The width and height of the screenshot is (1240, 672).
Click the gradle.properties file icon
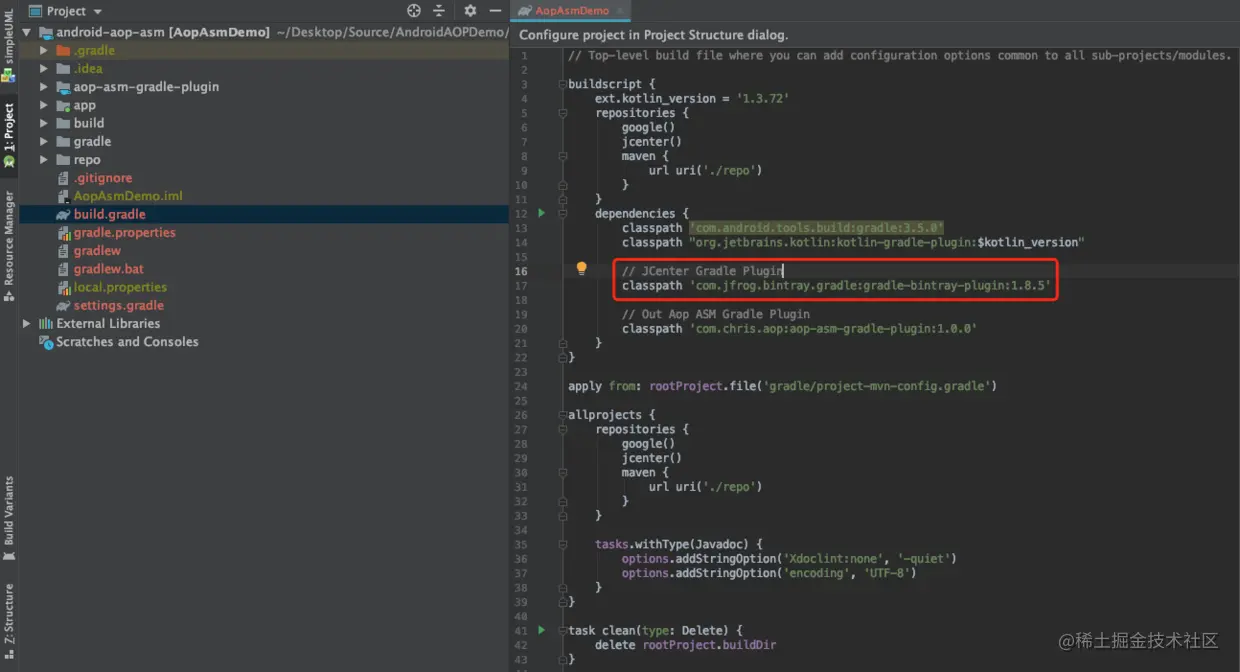64,232
